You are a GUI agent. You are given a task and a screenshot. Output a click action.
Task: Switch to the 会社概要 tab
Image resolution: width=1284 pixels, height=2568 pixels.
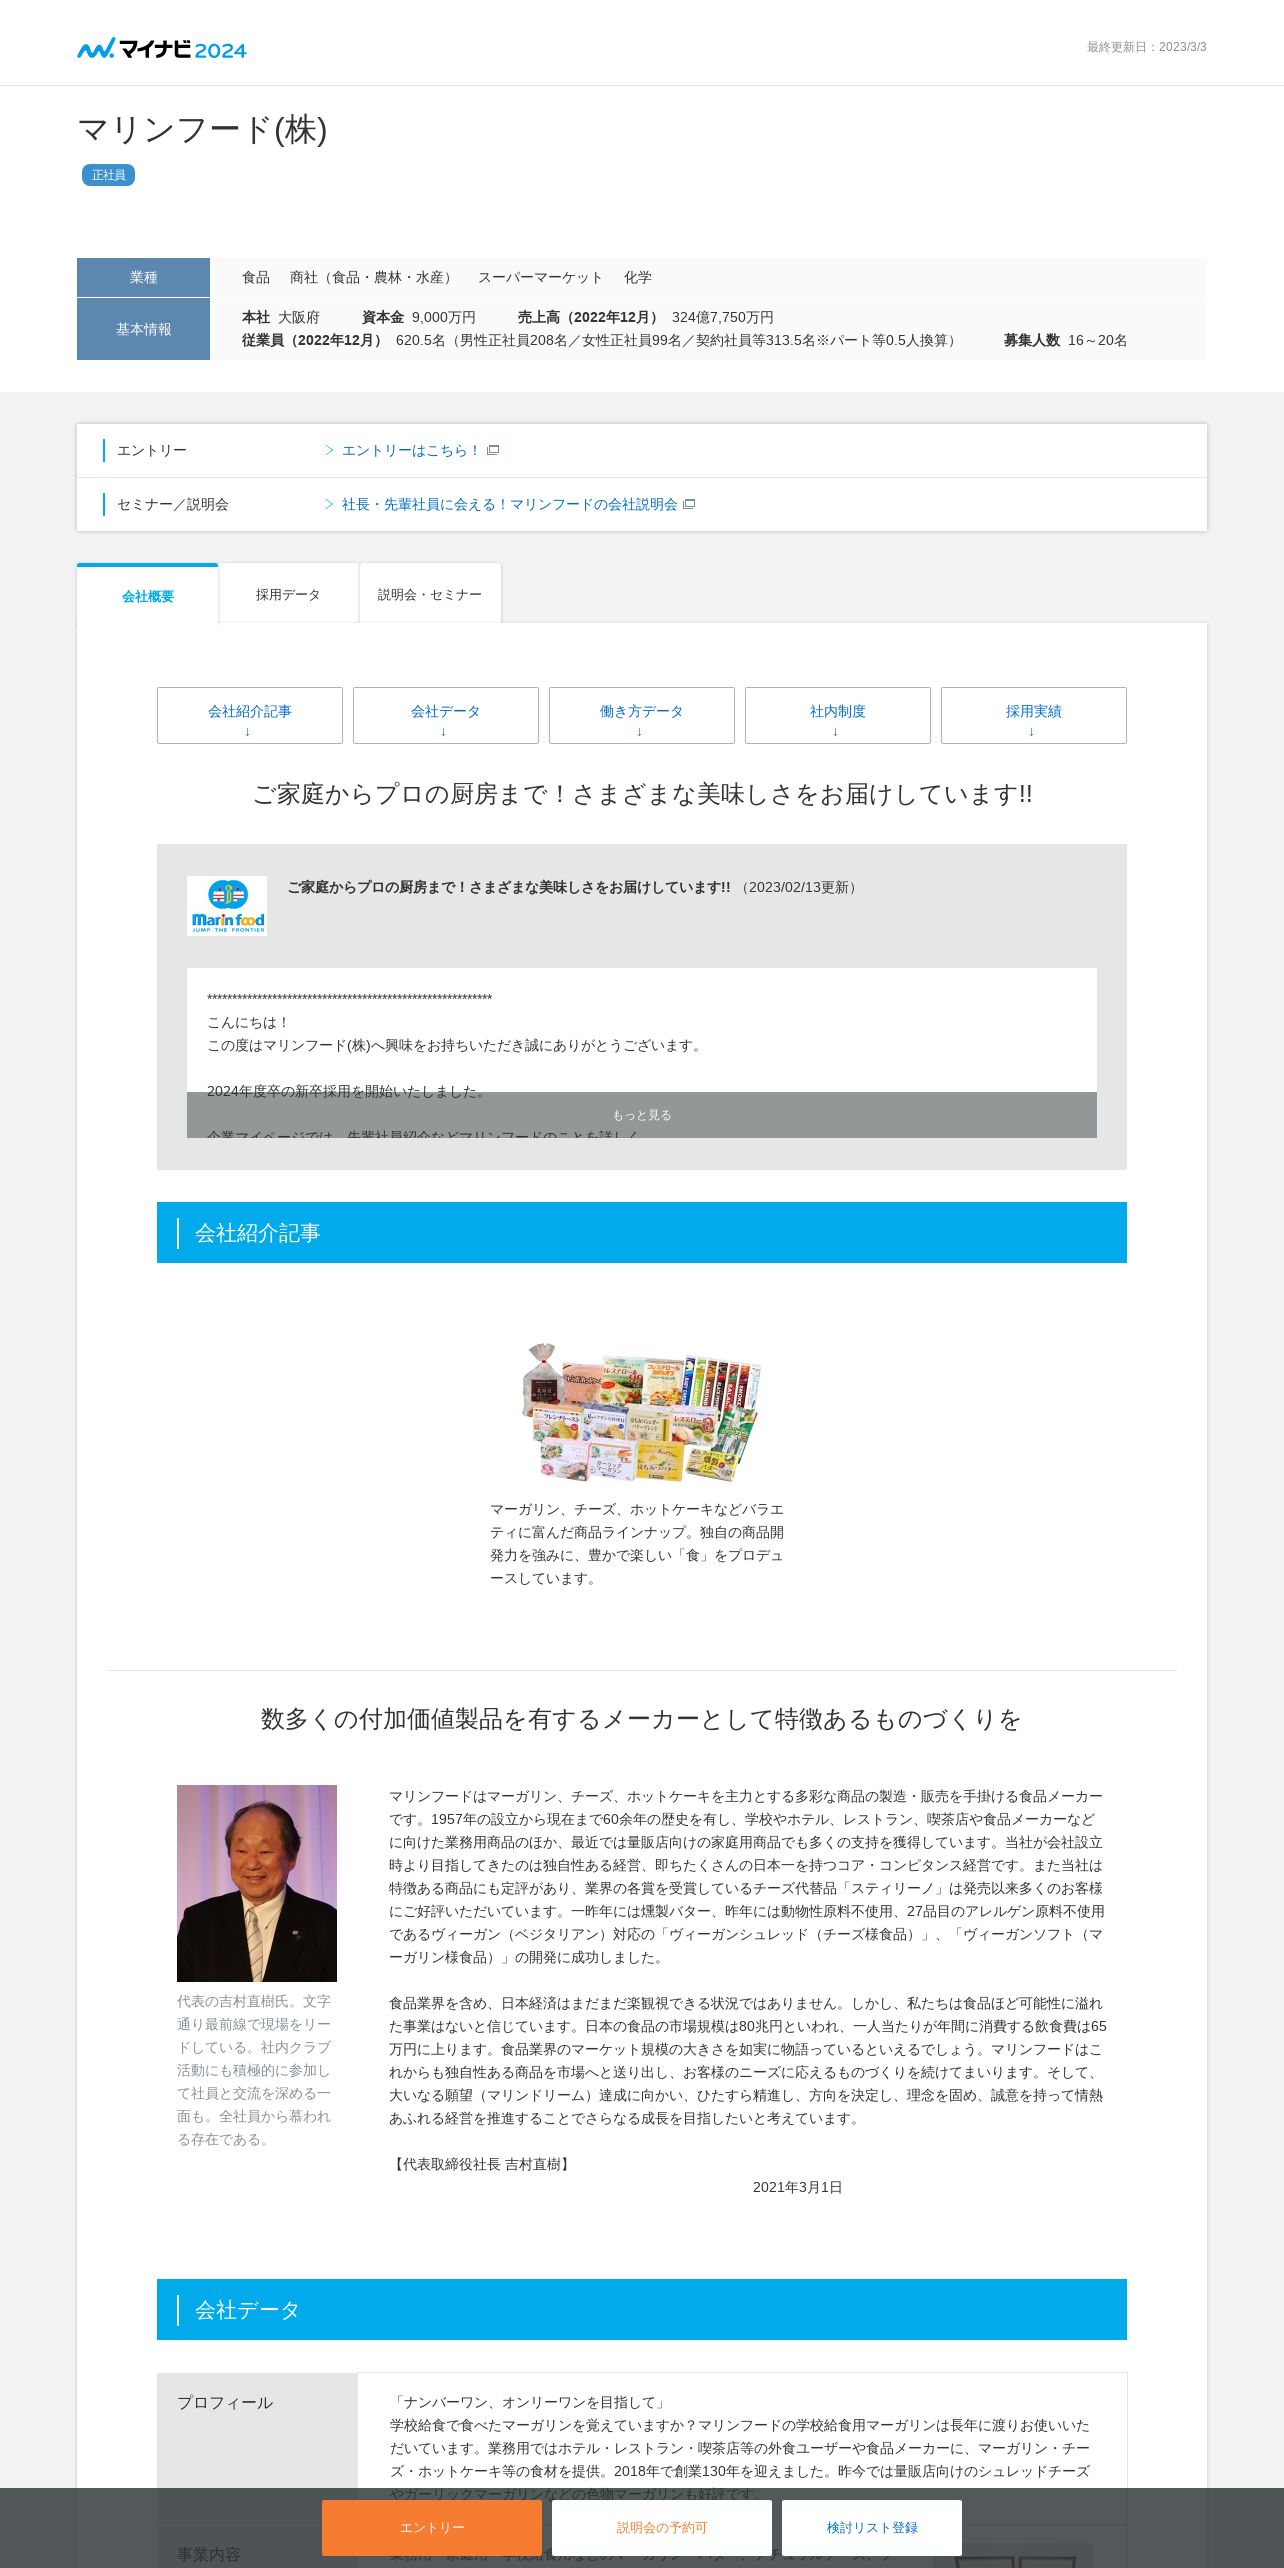pos(148,596)
